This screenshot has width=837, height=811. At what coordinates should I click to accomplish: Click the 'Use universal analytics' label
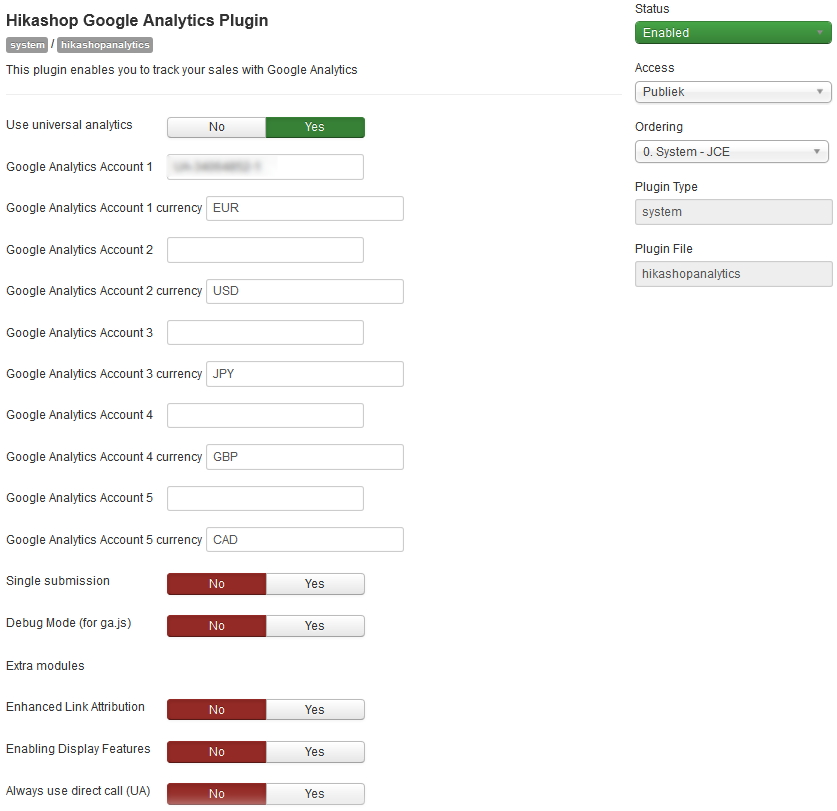(69, 125)
